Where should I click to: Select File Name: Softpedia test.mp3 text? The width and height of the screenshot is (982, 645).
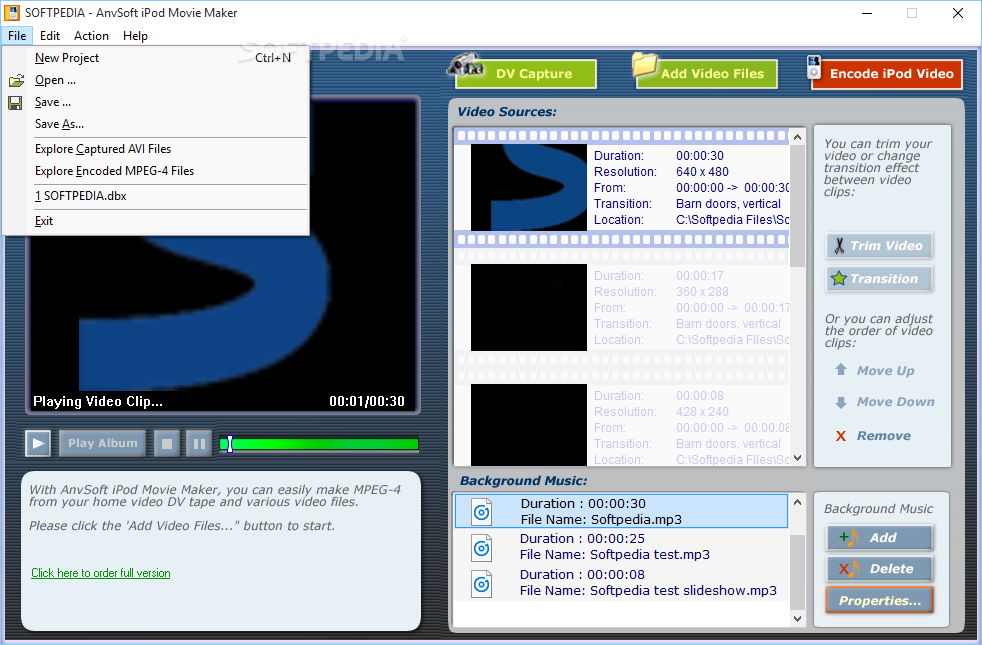tap(614, 555)
